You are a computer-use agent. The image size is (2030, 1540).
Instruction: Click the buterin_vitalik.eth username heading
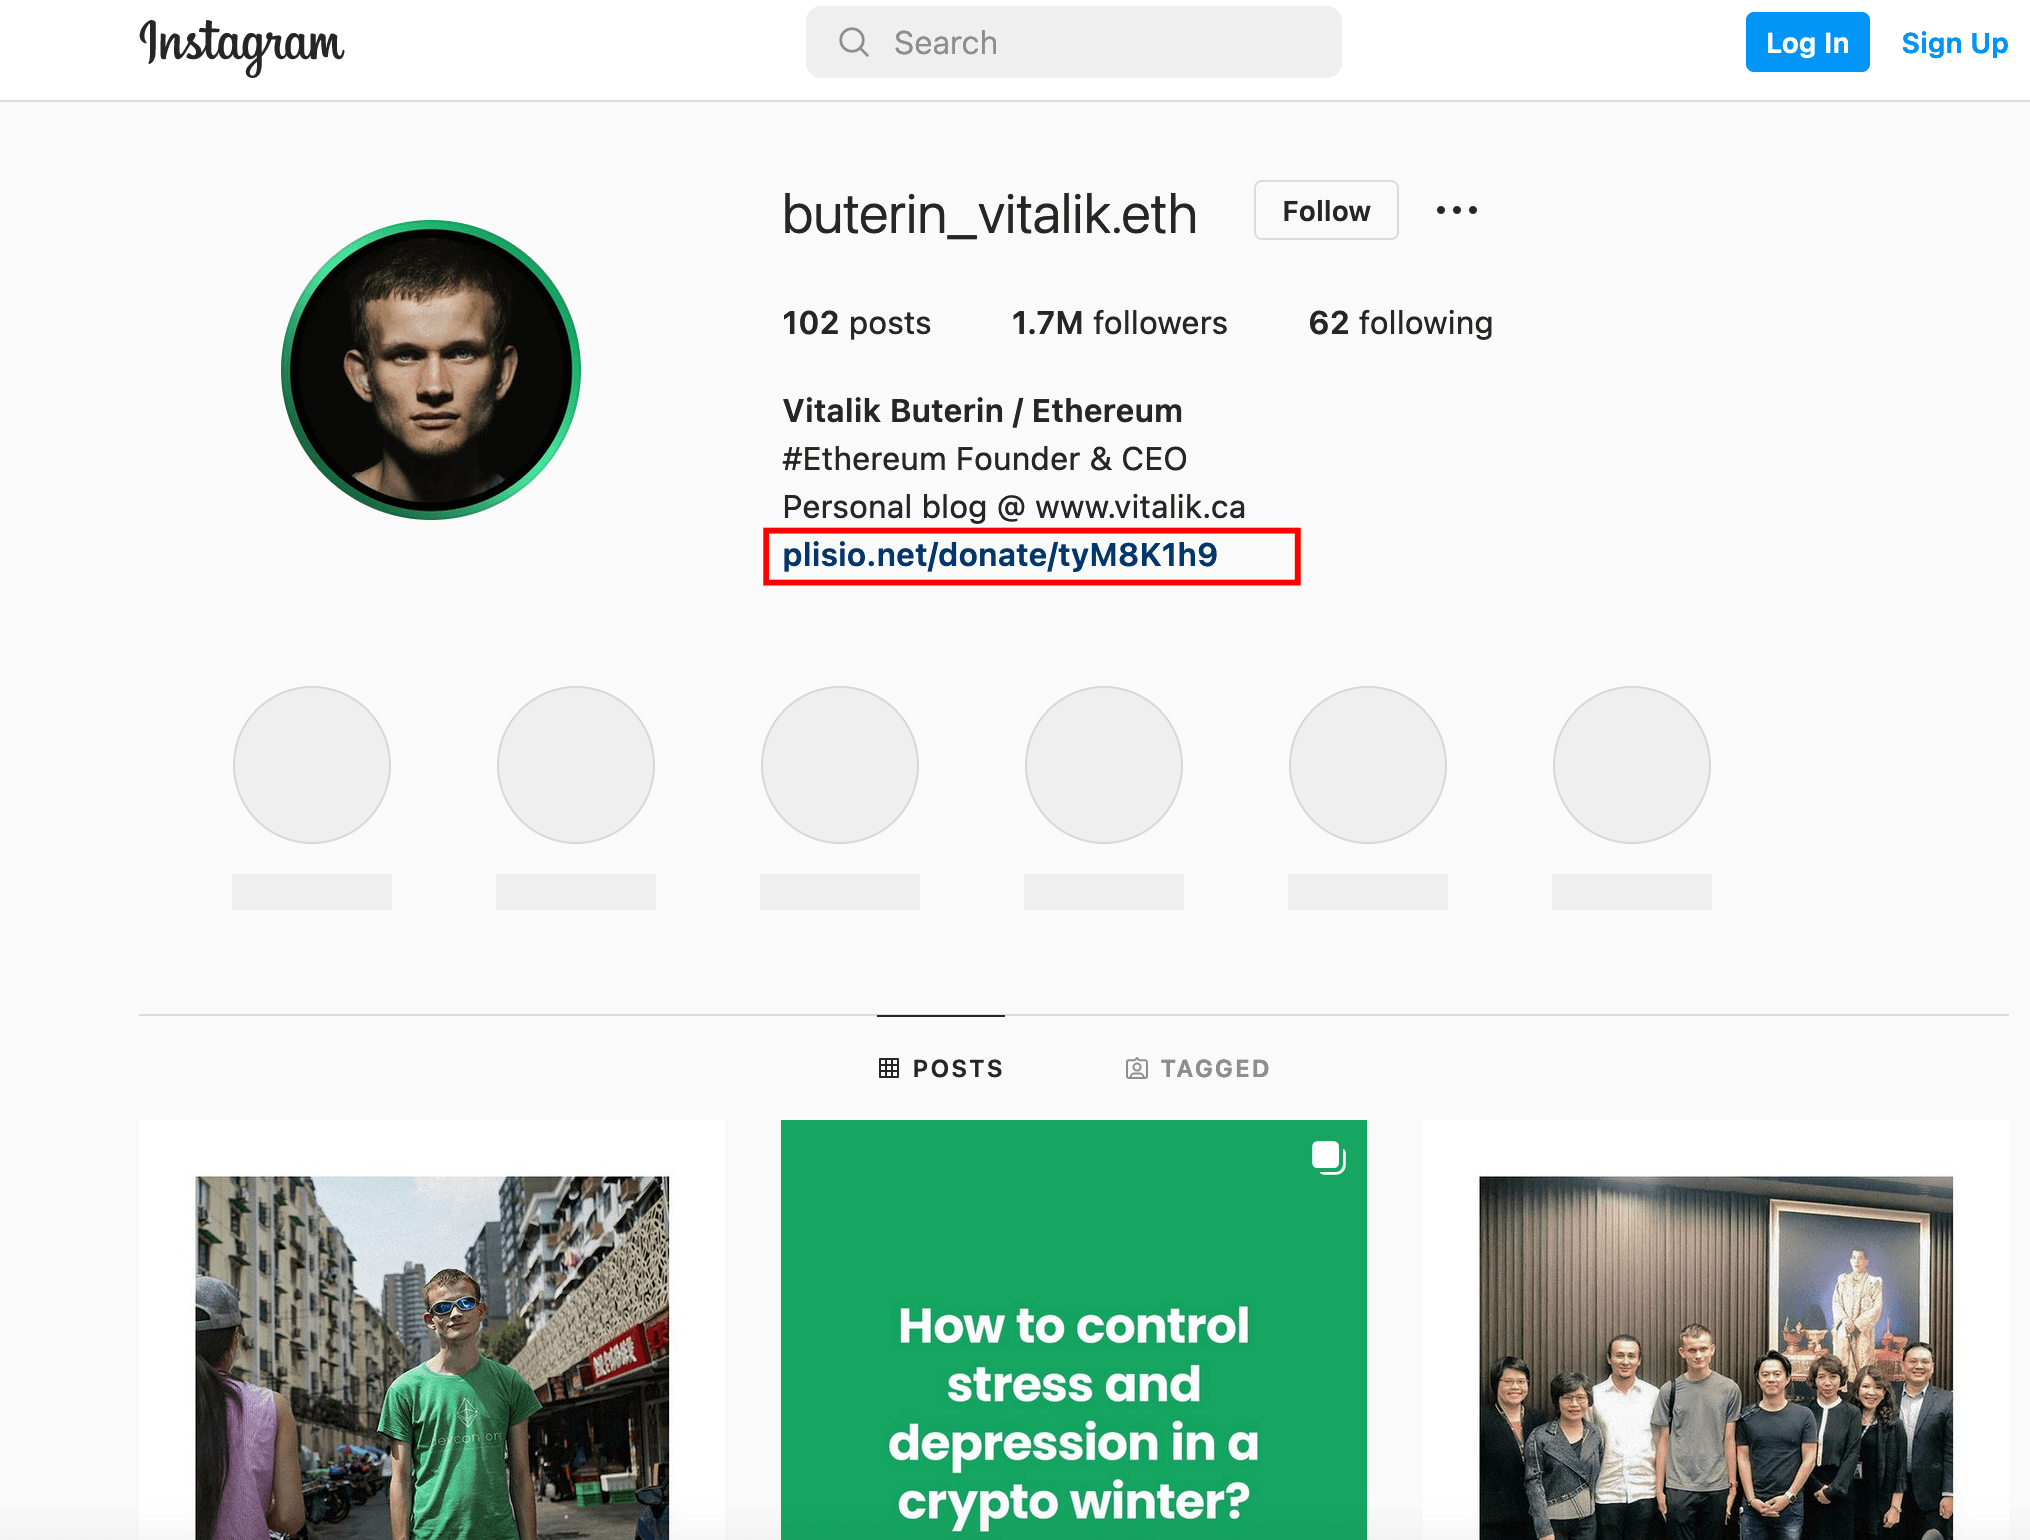pos(989,213)
